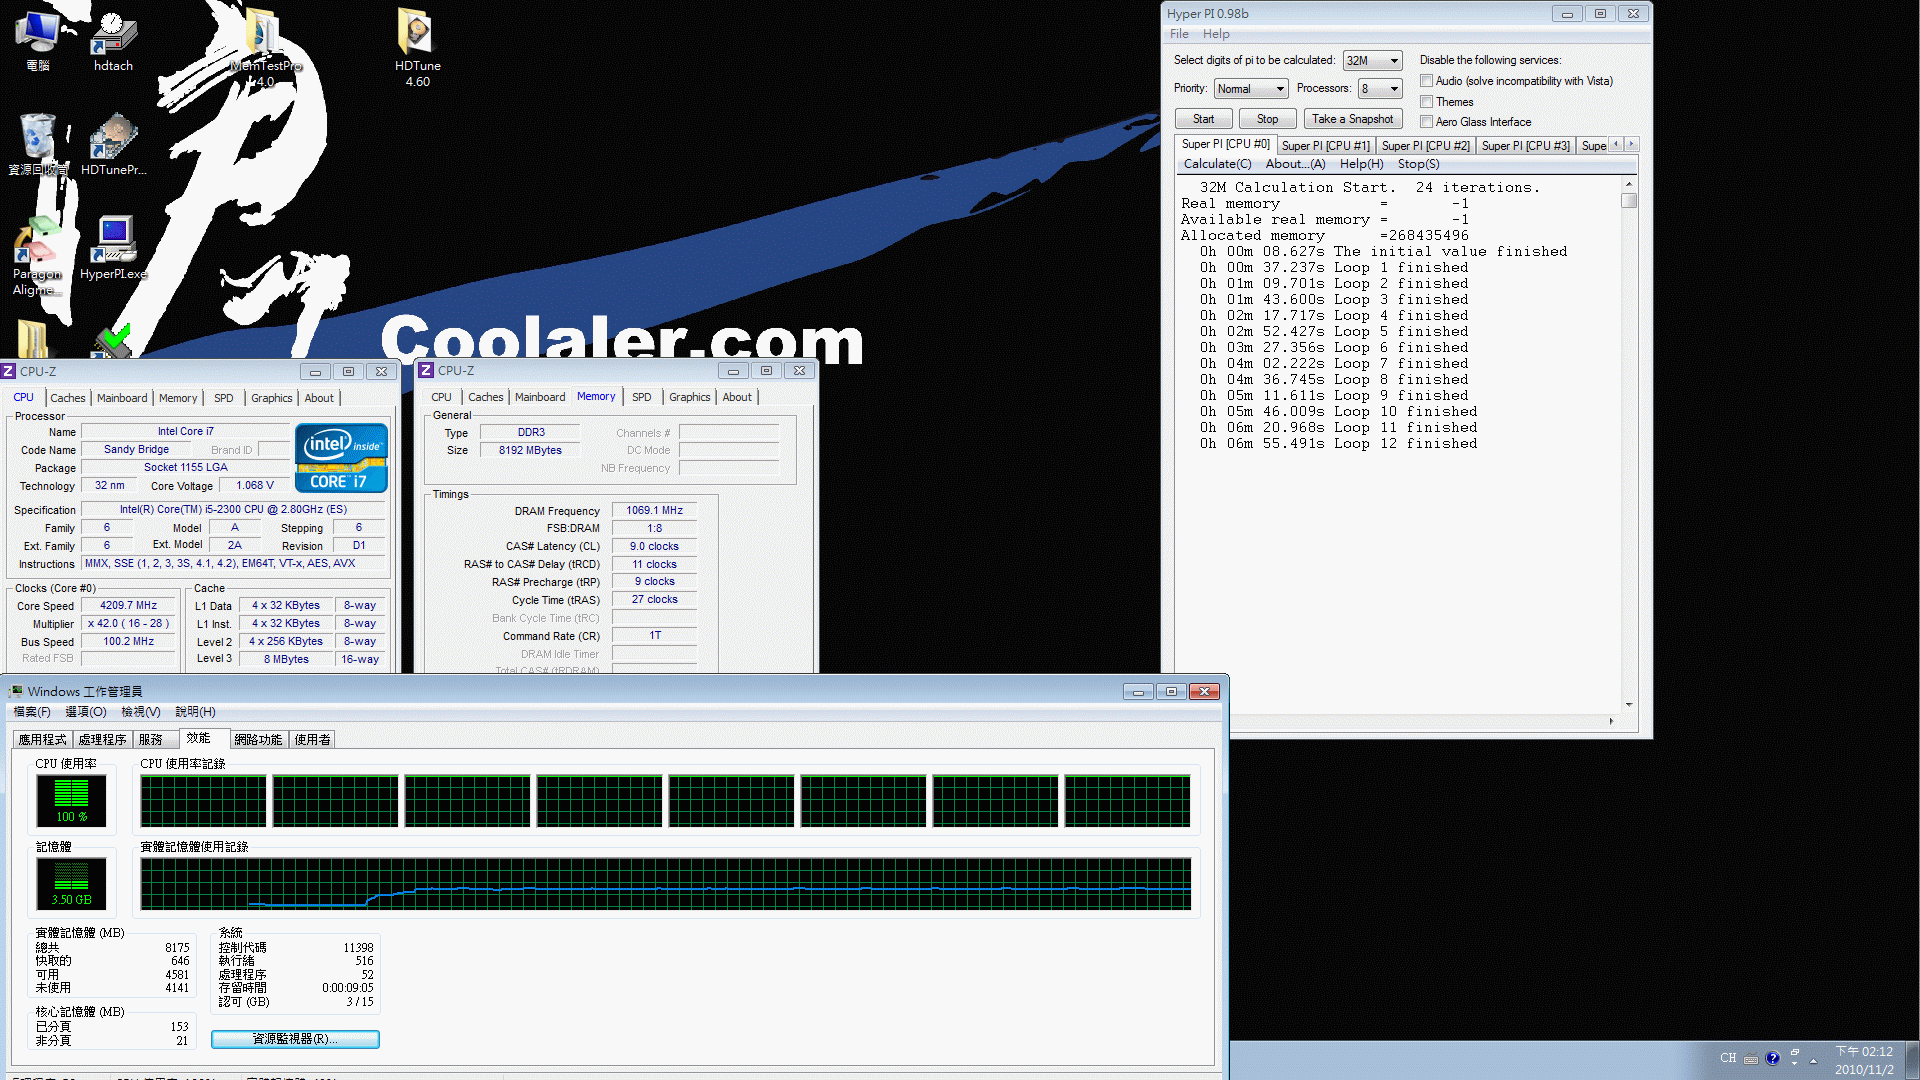This screenshot has width=1920, height=1080.
Task: Open About tab in Memory CPU-Z window
Action: tap(737, 397)
